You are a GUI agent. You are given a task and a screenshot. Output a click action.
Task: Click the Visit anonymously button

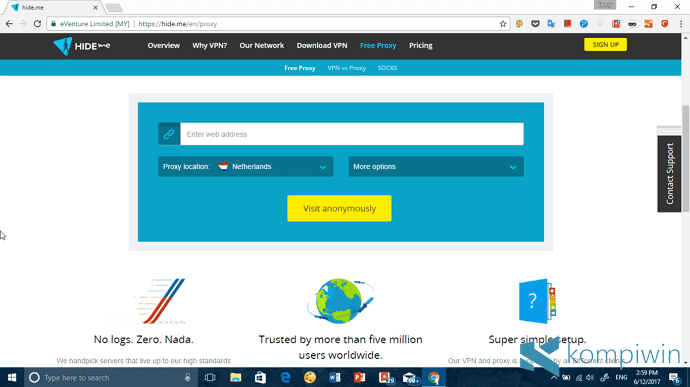(339, 208)
